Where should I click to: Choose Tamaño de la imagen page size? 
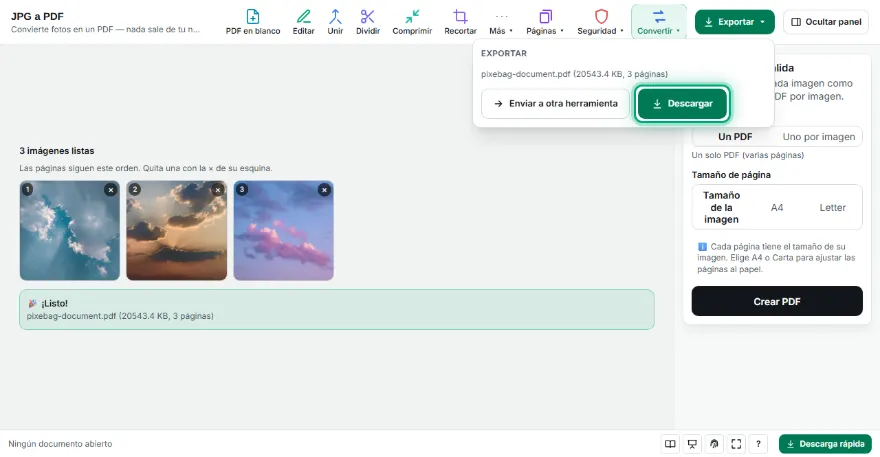pyautogui.click(x=721, y=207)
